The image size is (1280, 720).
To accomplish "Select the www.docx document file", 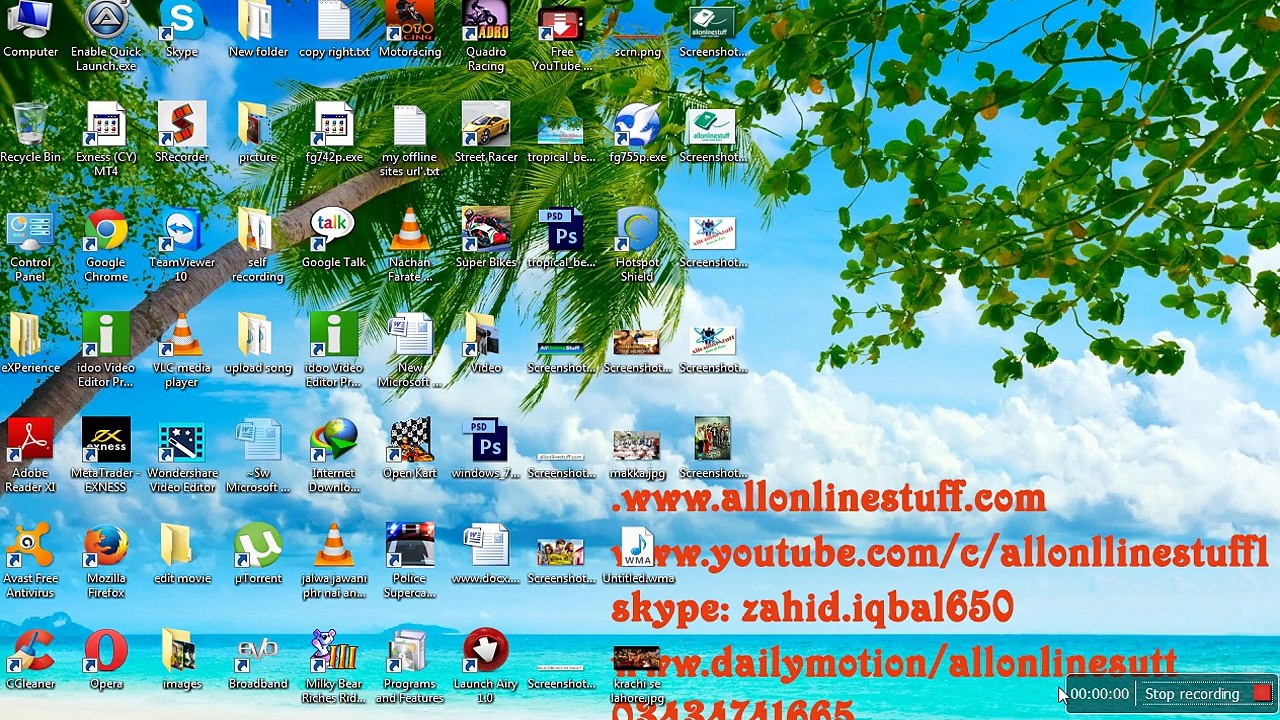I will [x=486, y=555].
